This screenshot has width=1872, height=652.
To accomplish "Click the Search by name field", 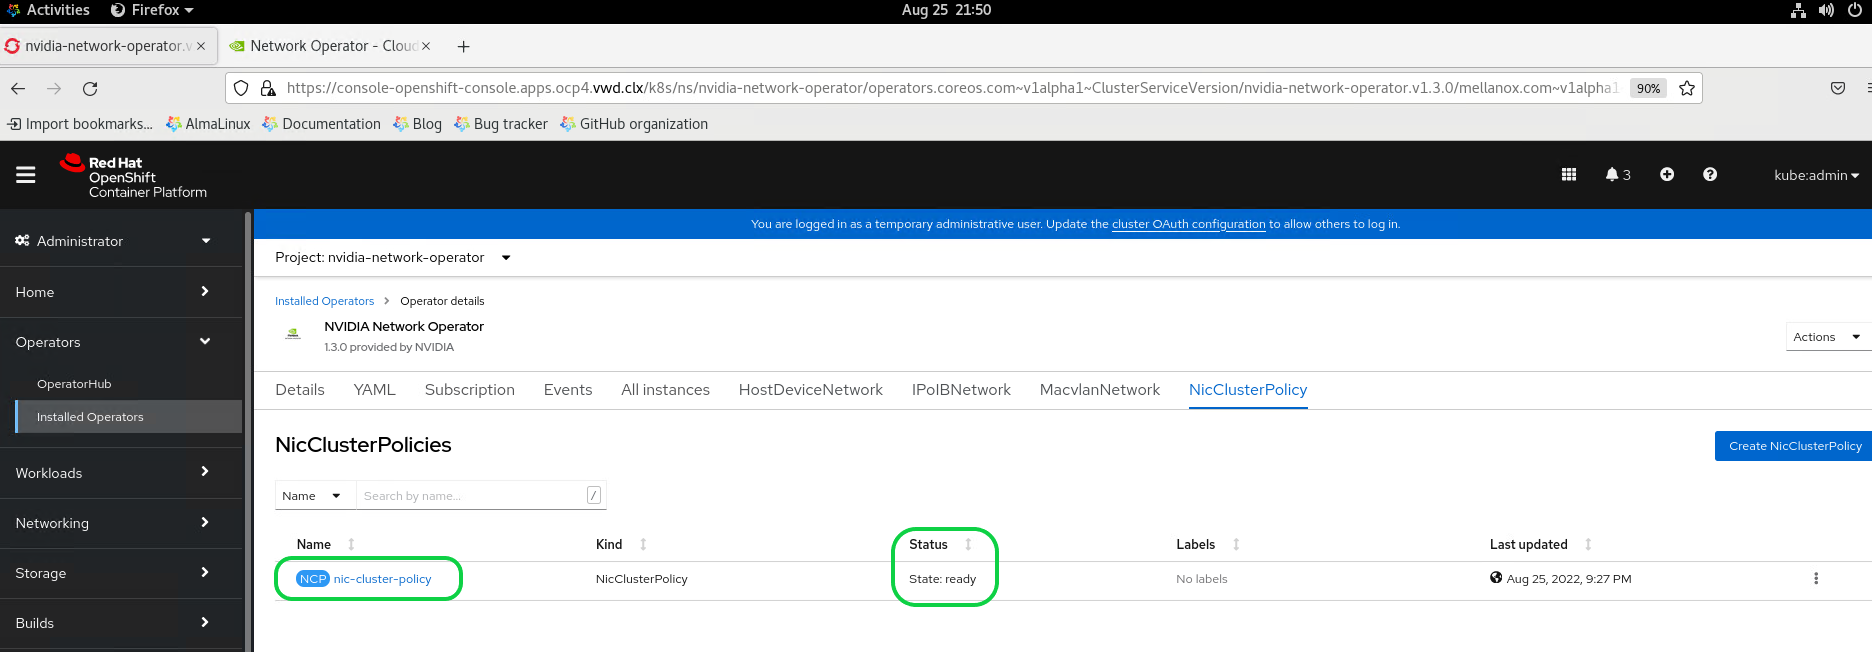I will (x=480, y=496).
